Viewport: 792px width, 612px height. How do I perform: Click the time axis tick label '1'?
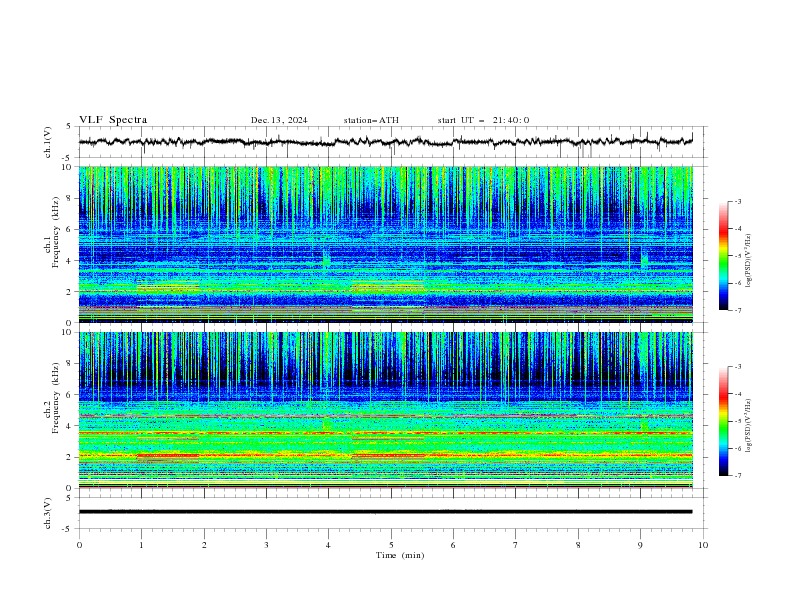point(141,545)
